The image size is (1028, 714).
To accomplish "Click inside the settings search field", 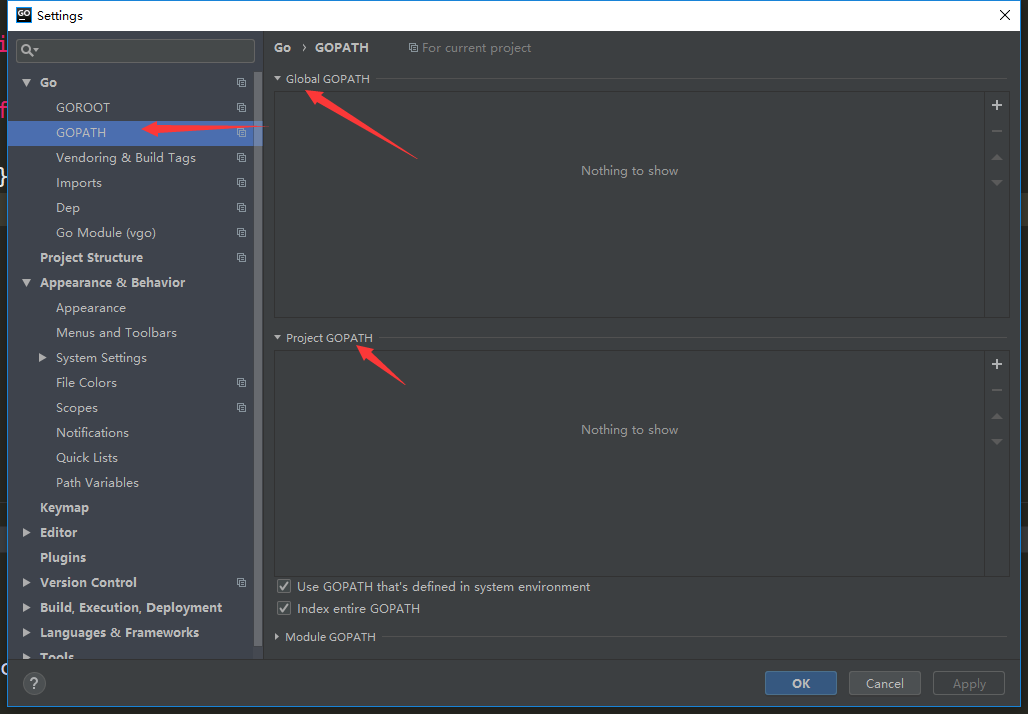I will pos(136,50).
